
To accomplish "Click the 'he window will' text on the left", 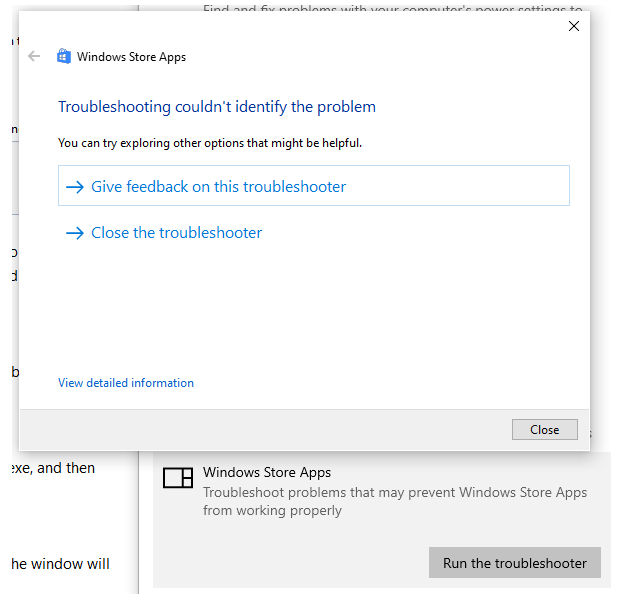I will click(x=59, y=564).
